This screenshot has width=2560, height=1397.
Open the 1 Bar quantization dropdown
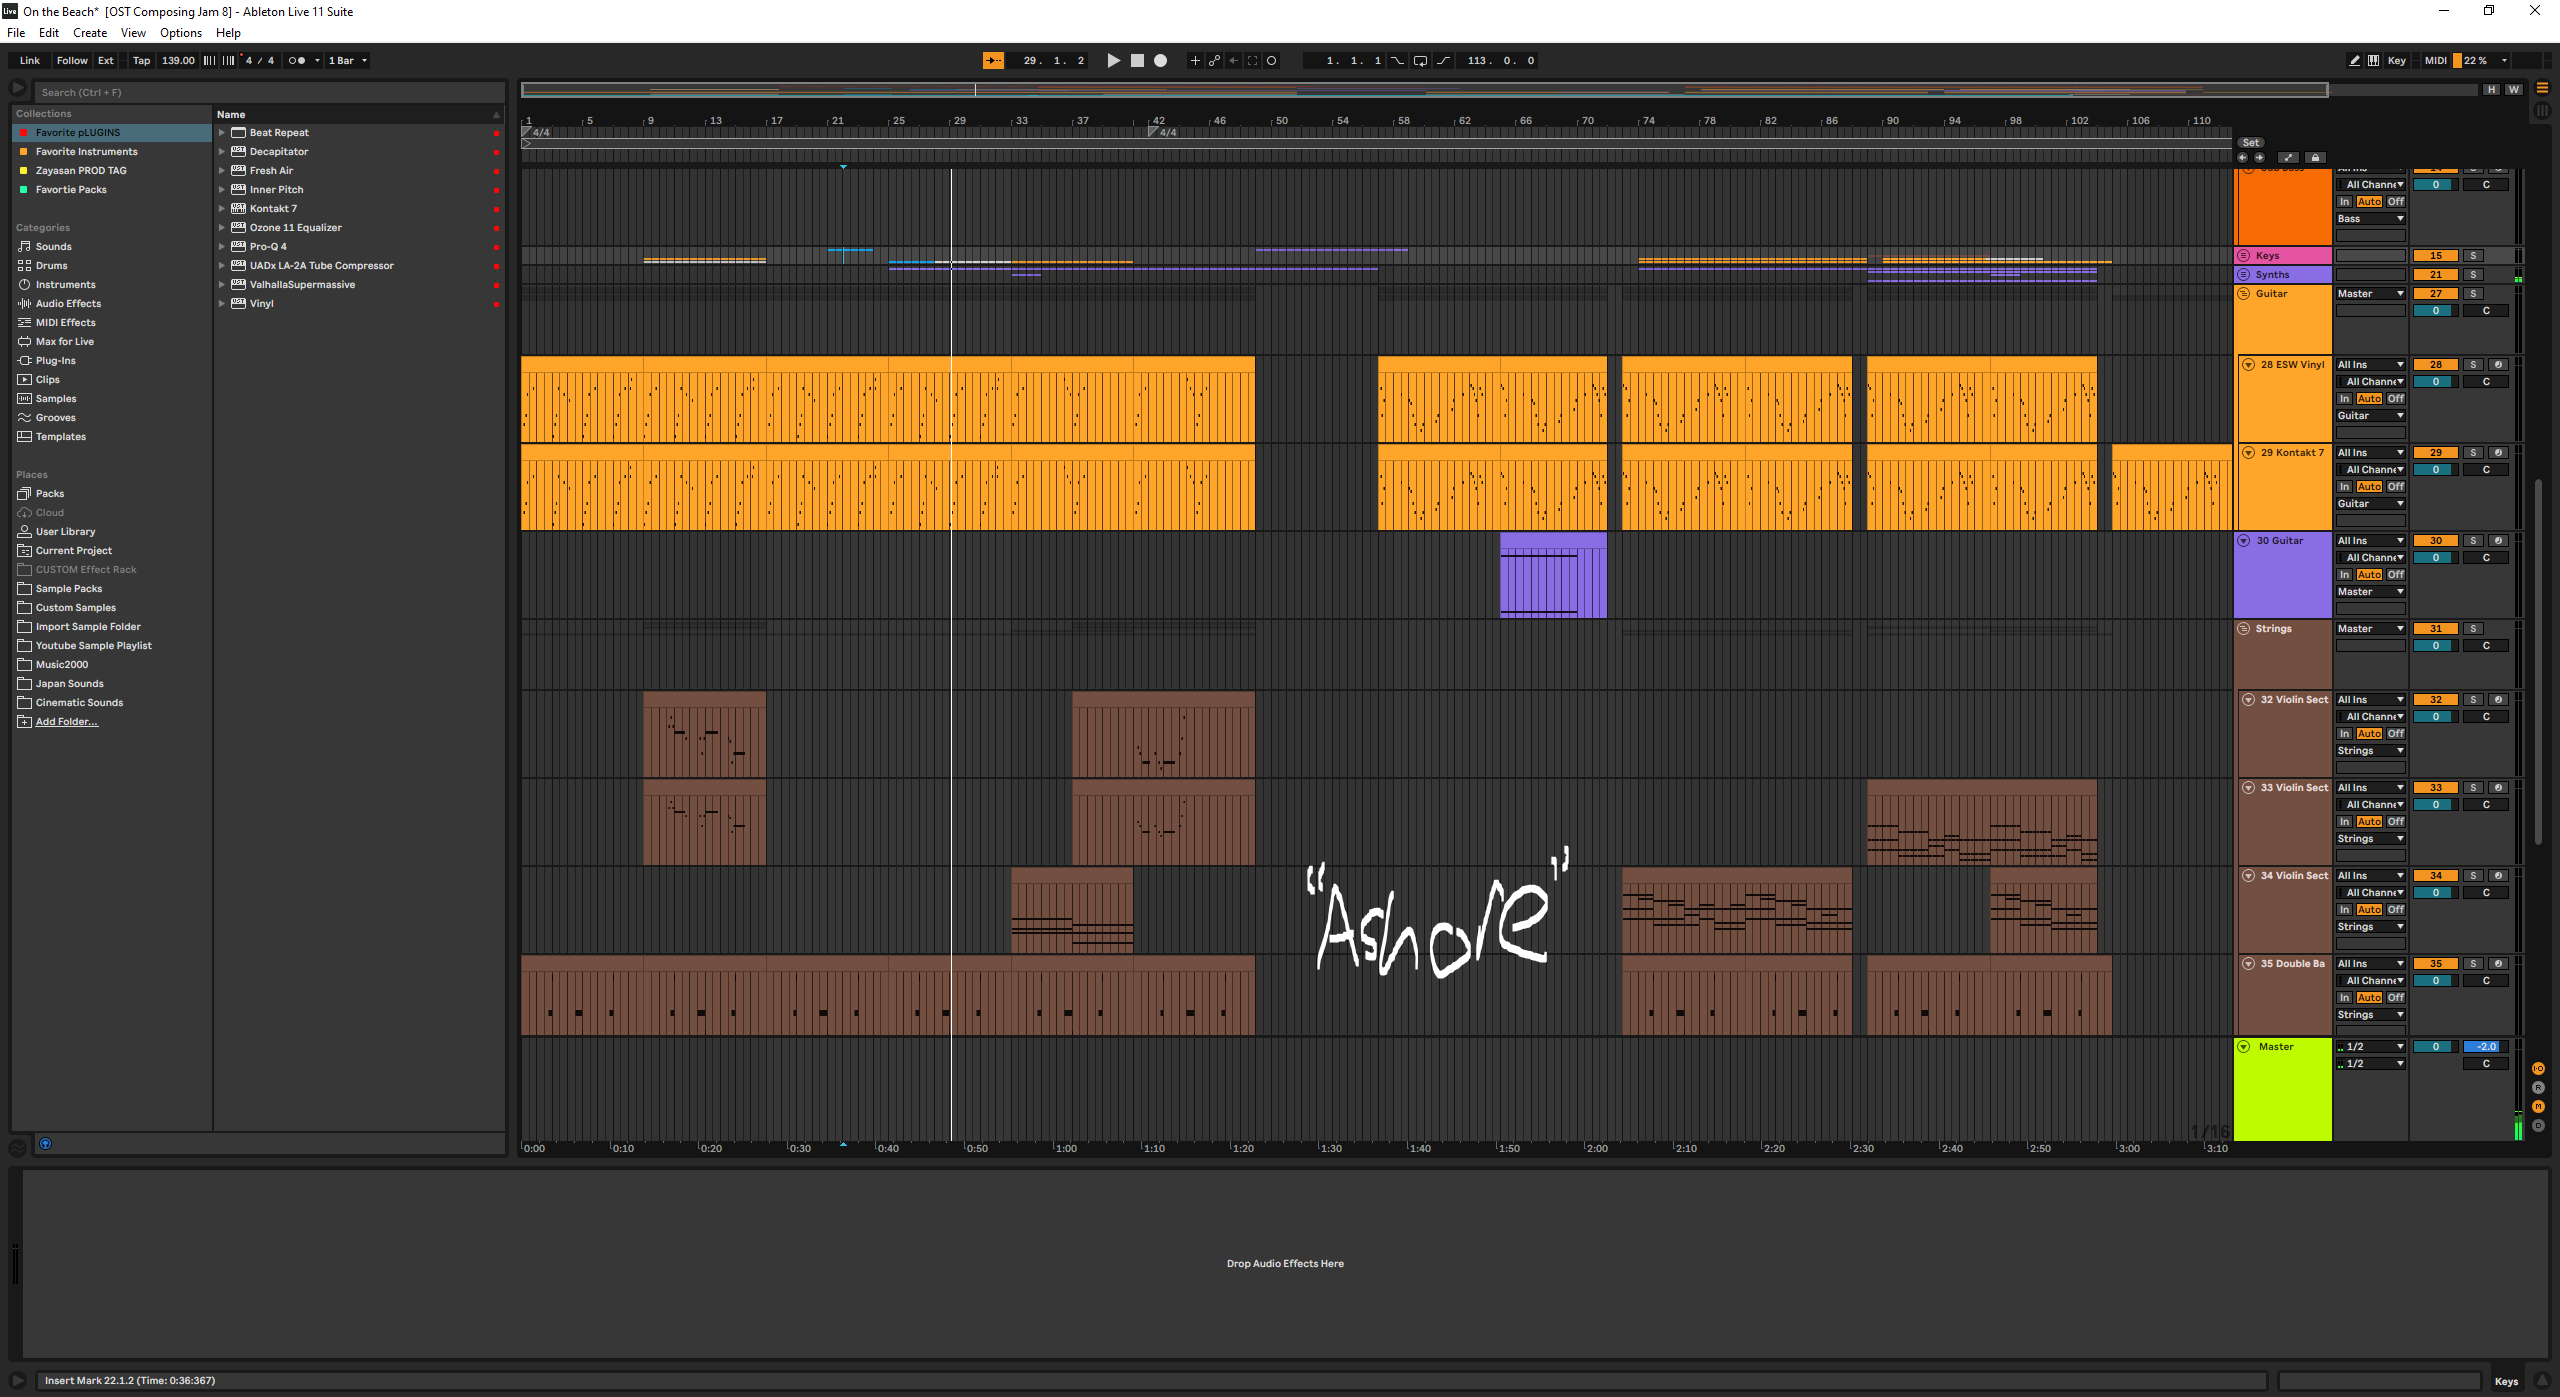[x=348, y=61]
